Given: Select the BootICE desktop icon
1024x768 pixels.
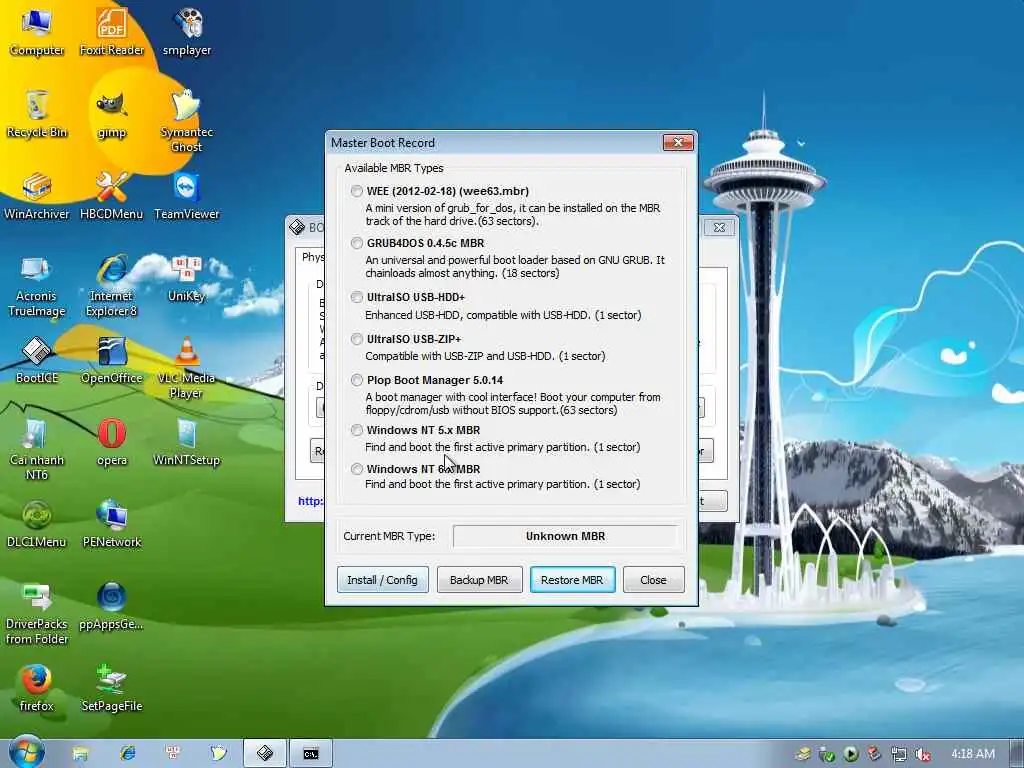Looking at the screenshot, I should point(37,359).
